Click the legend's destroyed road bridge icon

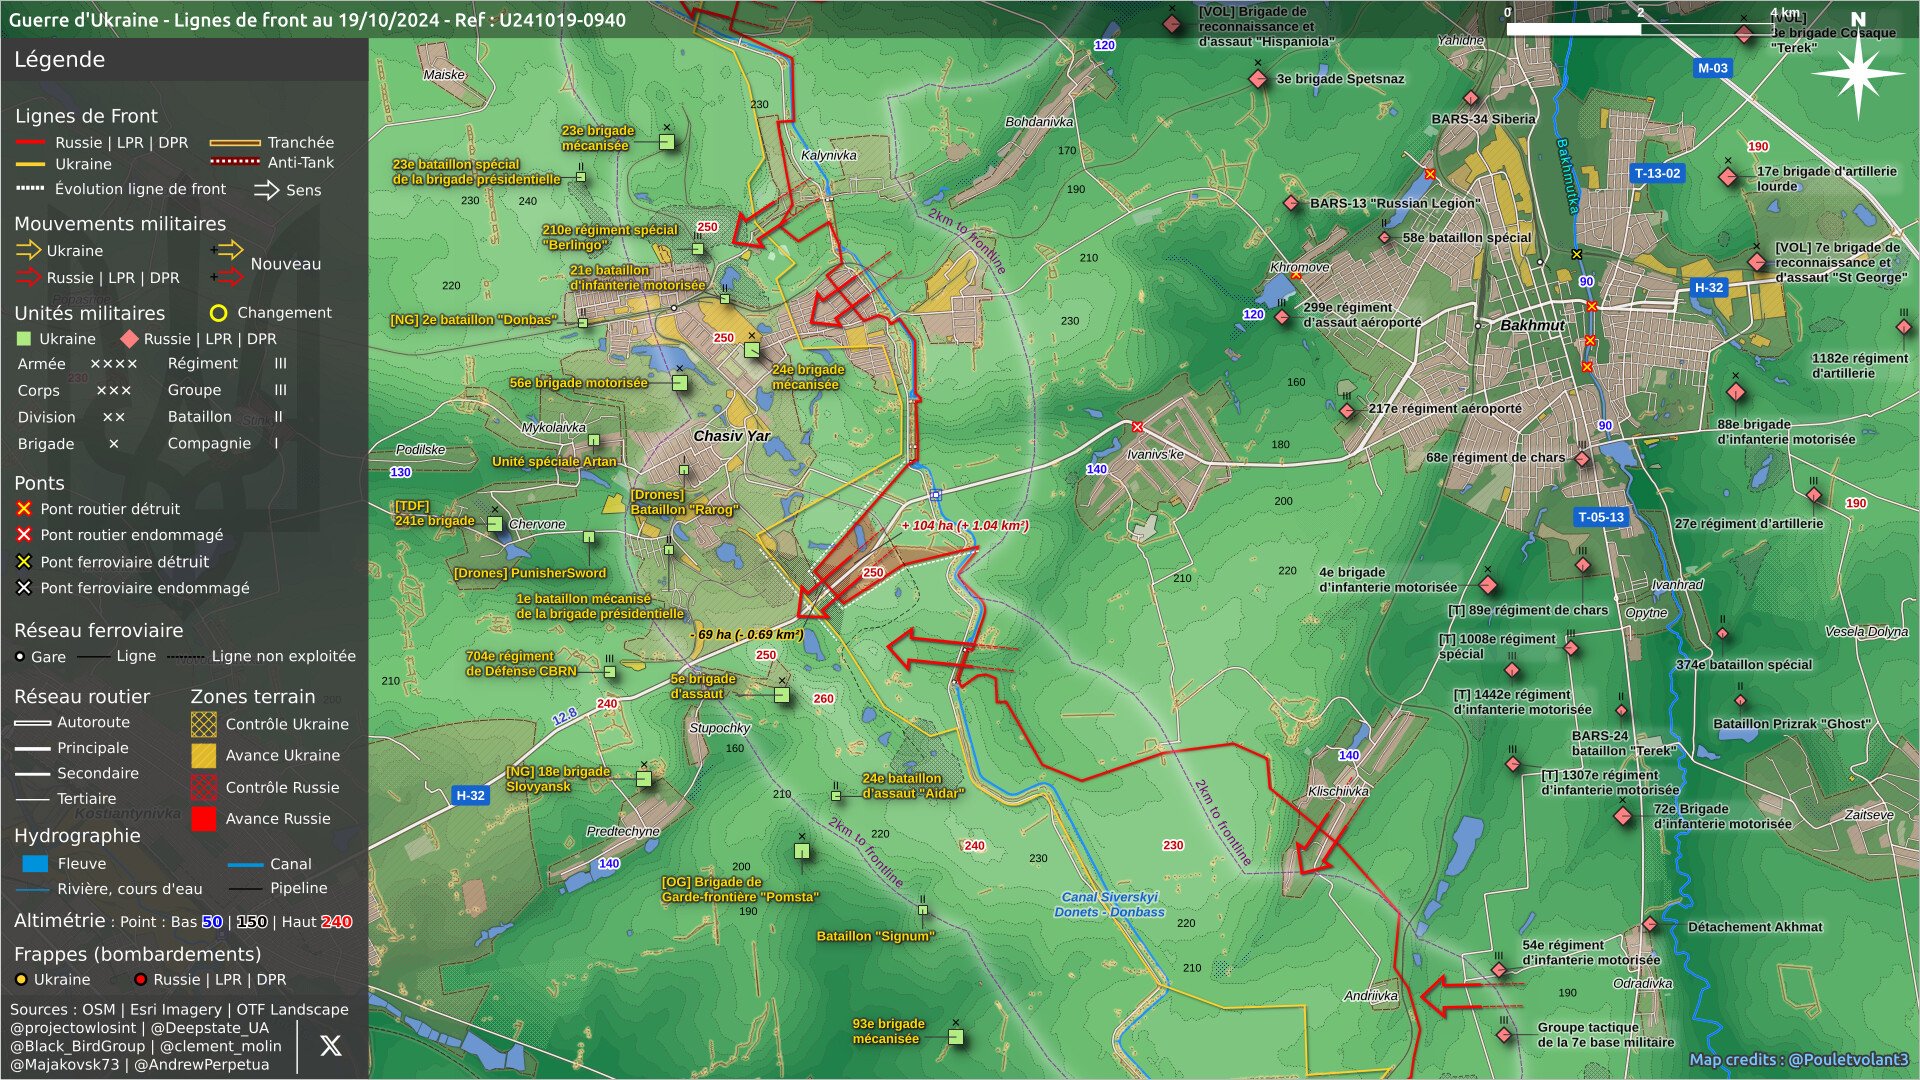(24, 509)
